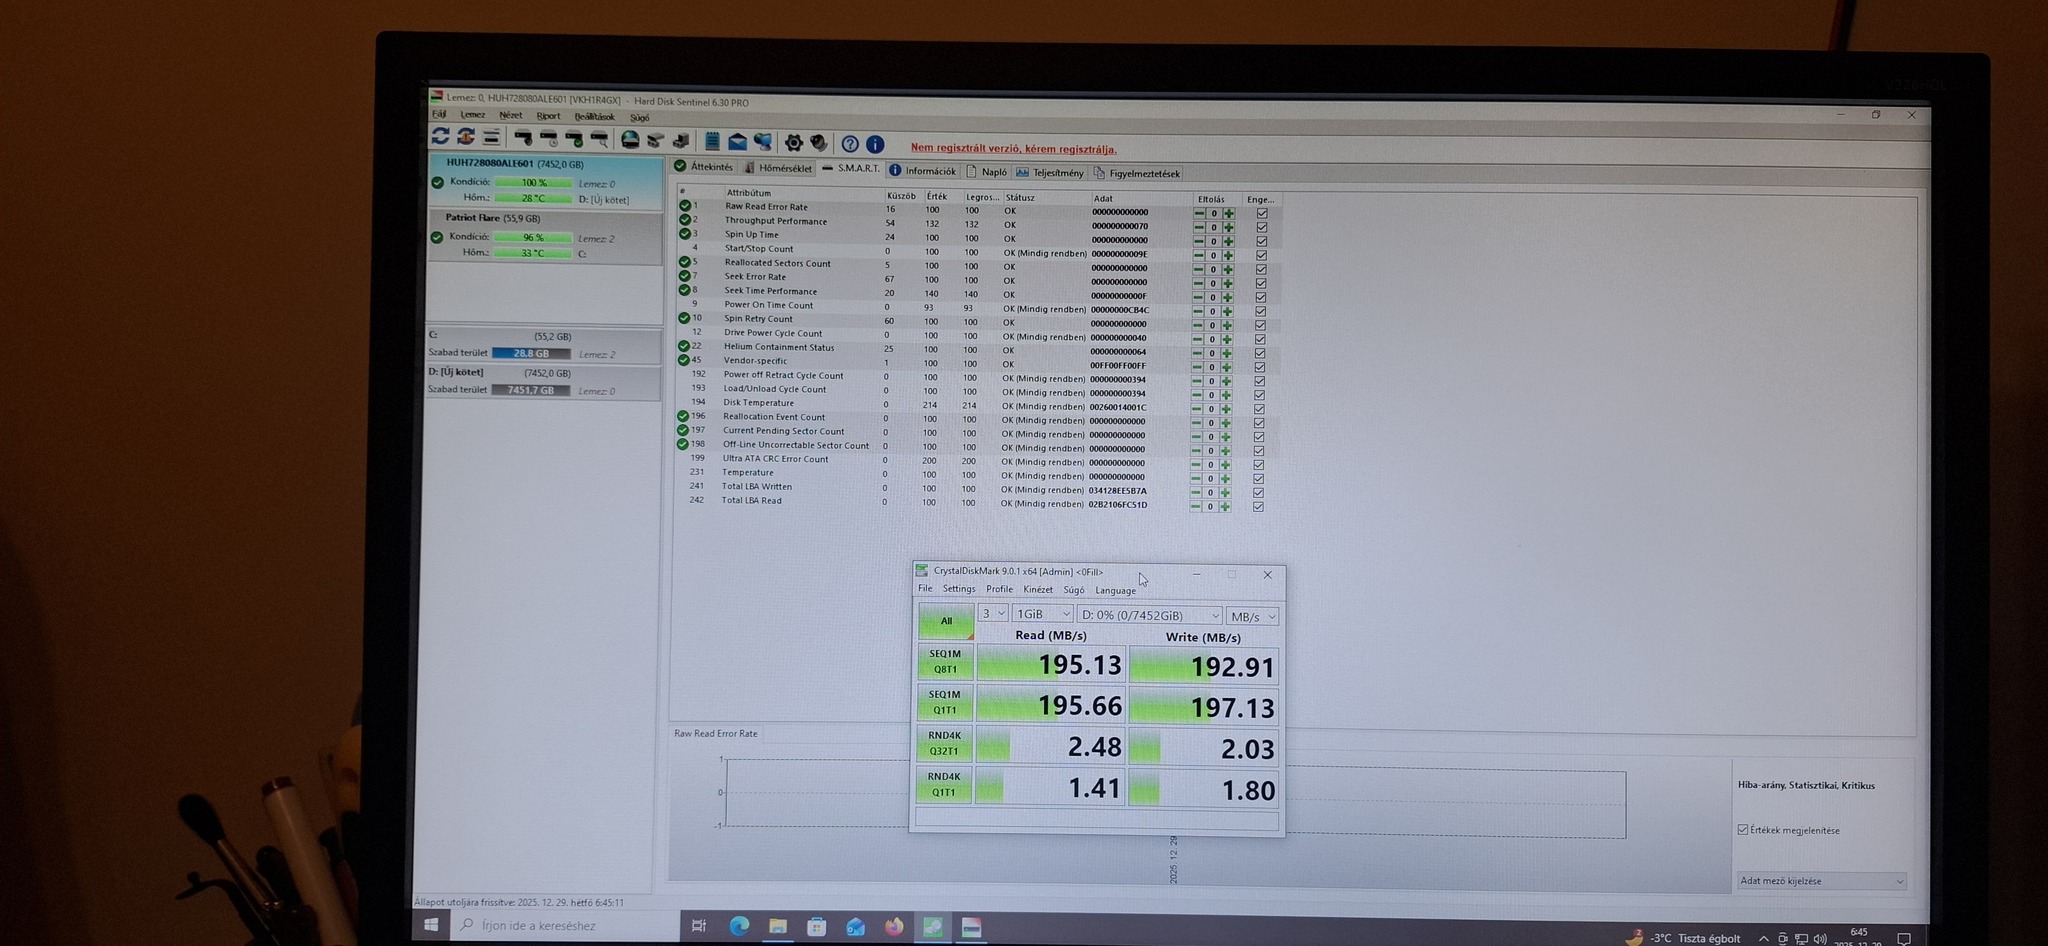Open the test count dropdown showing 3 in CrystalDiskMark

coord(993,613)
